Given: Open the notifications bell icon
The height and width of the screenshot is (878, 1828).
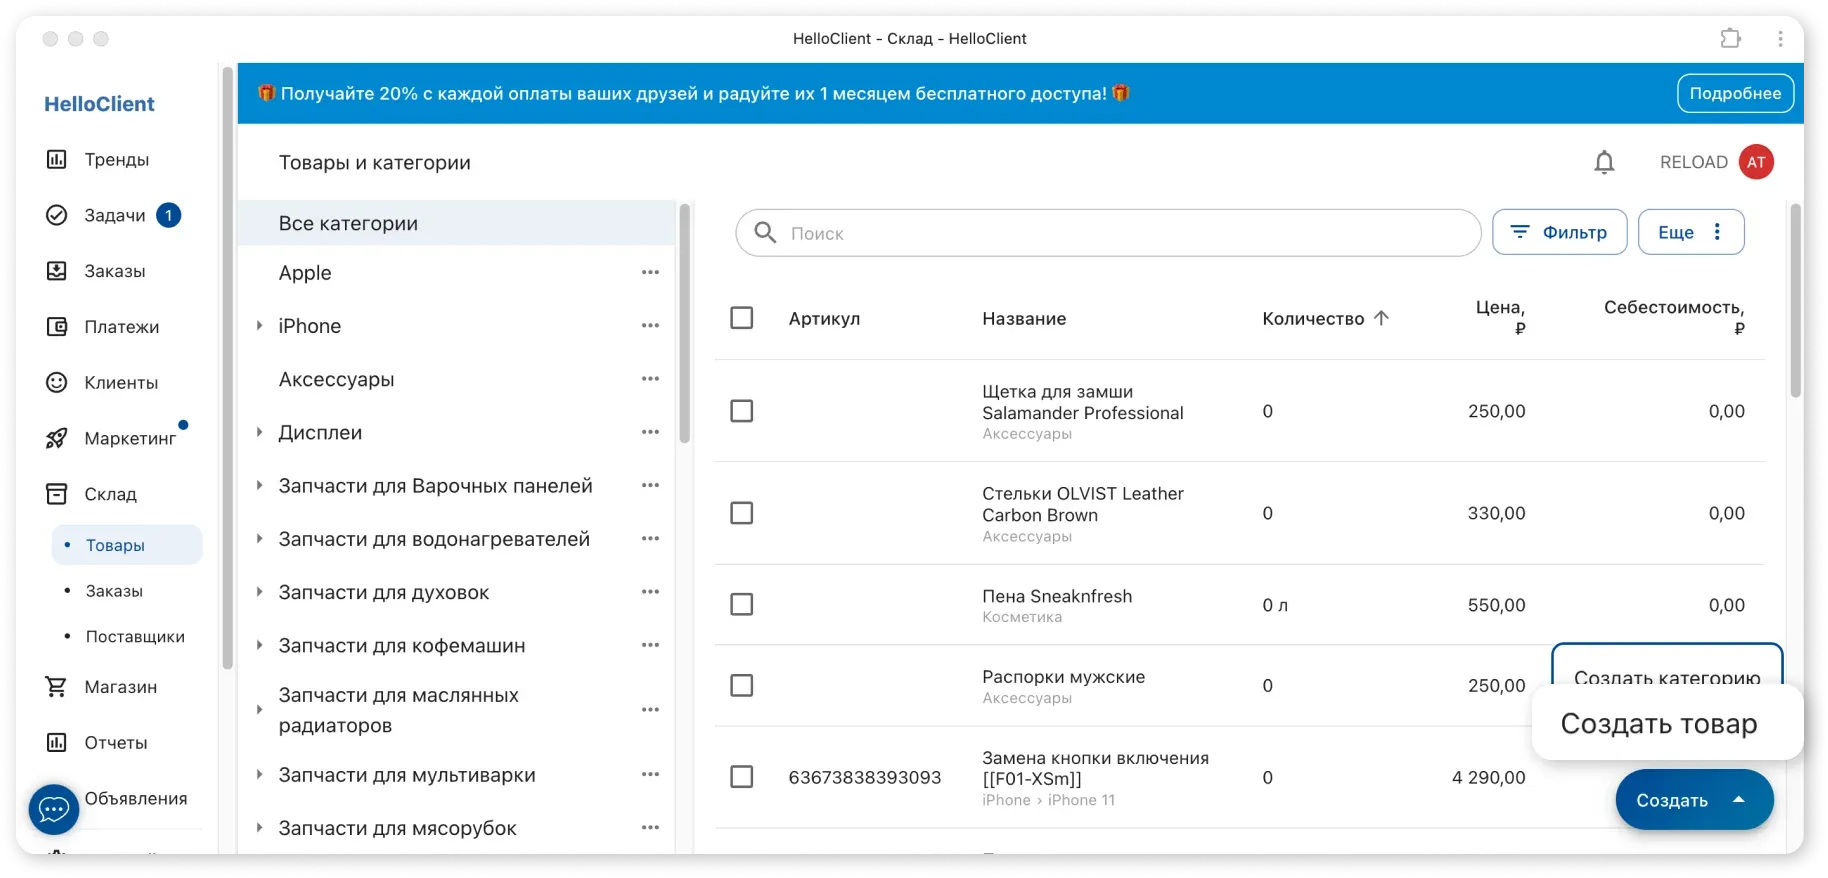Looking at the screenshot, I should 1604,162.
